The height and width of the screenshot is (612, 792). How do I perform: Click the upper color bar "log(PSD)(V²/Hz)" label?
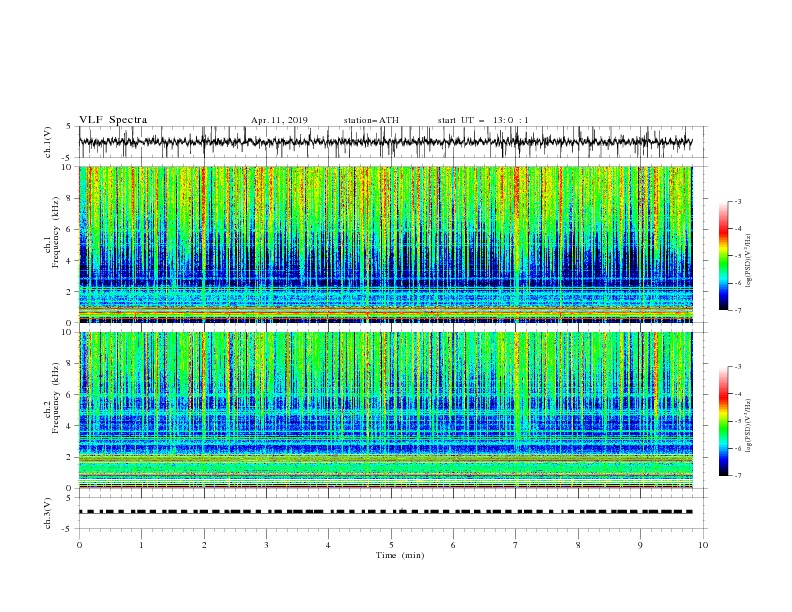coord(749,261)
